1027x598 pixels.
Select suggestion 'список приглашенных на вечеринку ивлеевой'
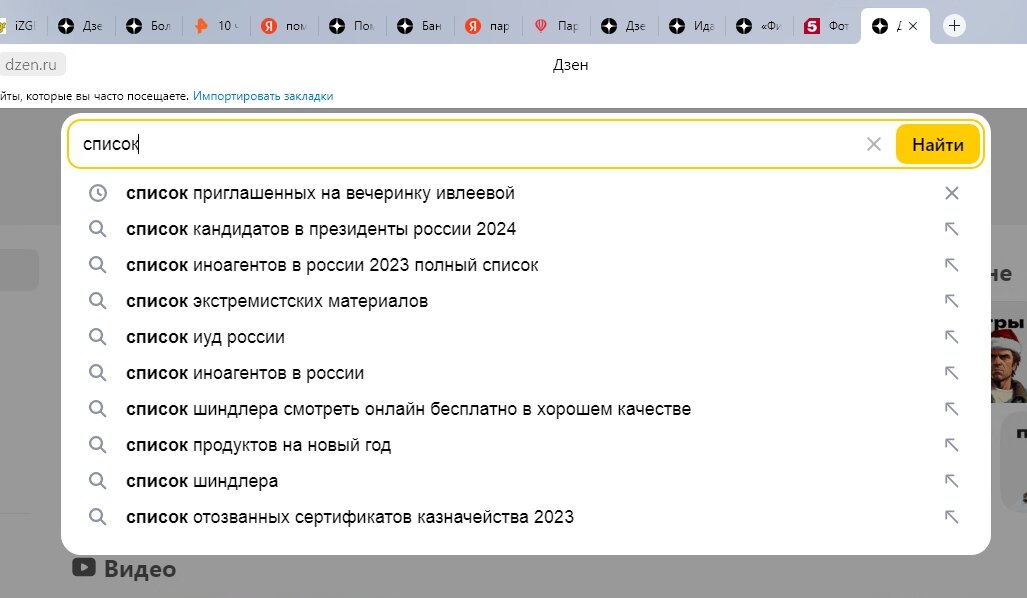(320, 193)
